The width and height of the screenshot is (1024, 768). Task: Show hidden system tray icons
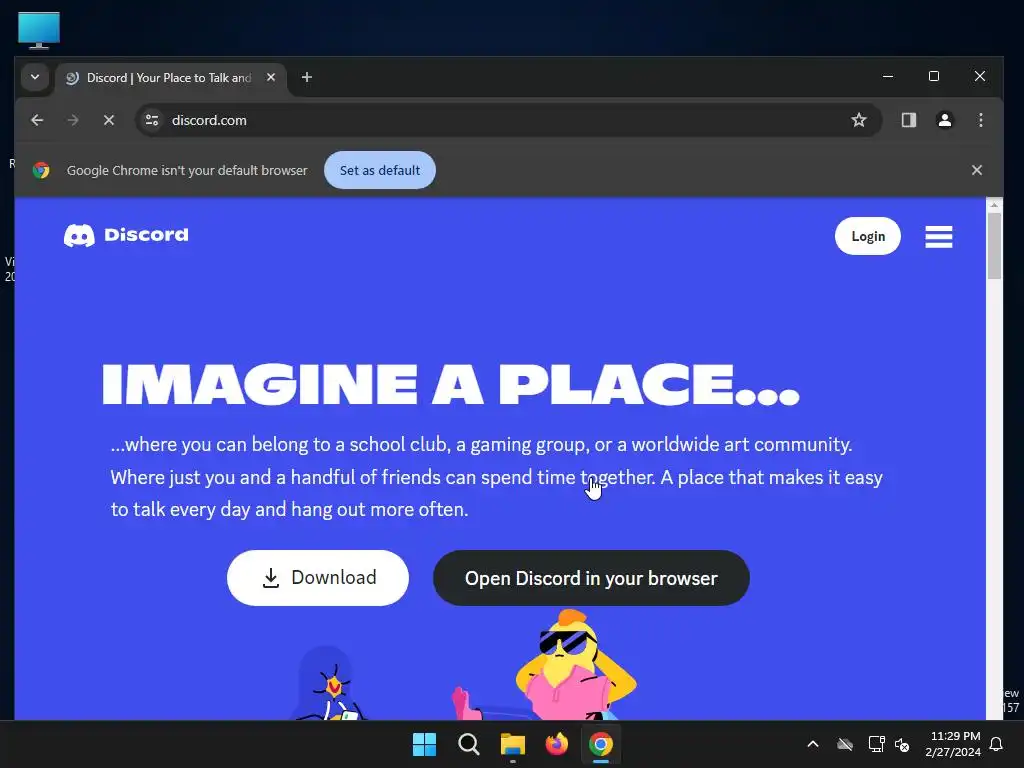coord(813,744)
